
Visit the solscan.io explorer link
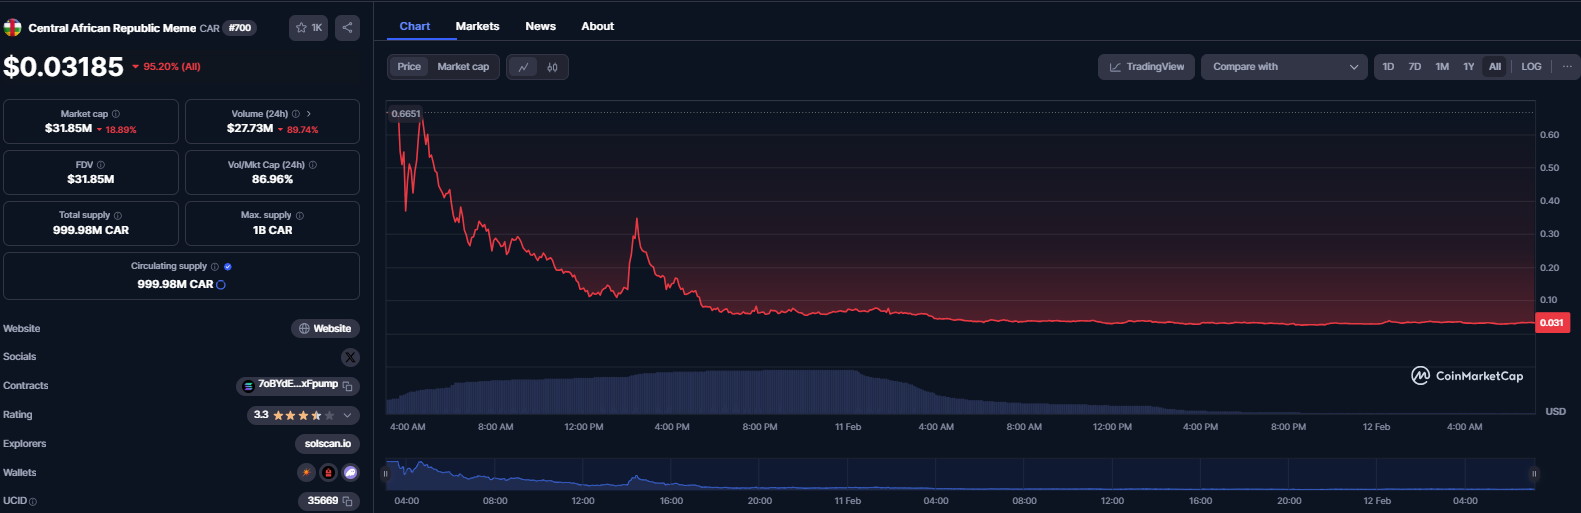[x=327, y=444]
